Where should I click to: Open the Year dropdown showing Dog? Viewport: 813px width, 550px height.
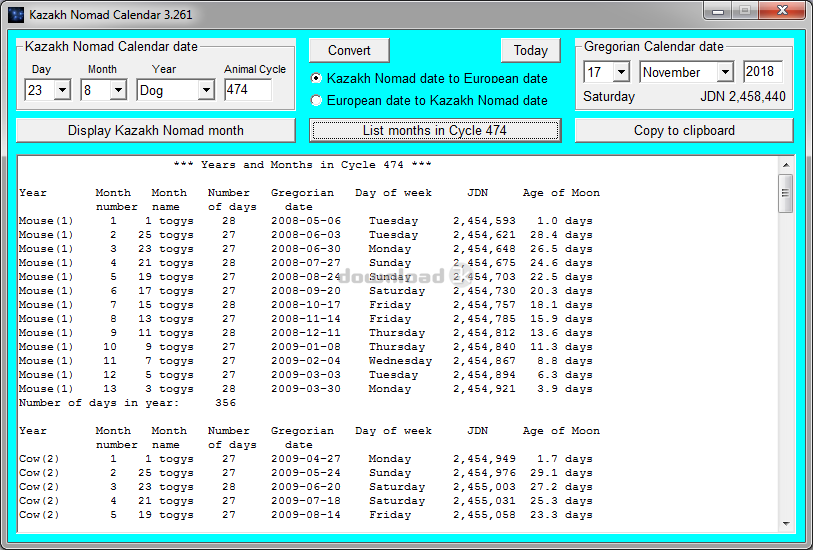coord(206,90)
